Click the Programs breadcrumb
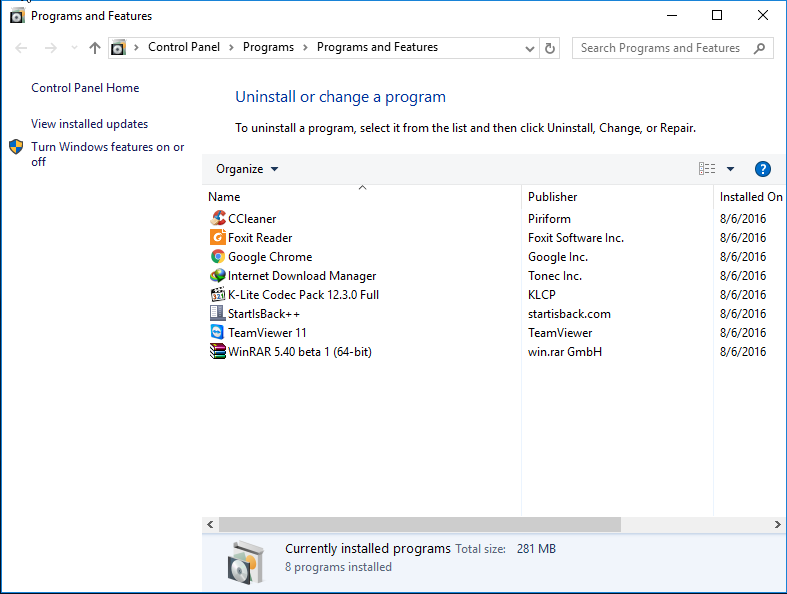This screenshot has height=594, width=787. [x=268, y=47]
